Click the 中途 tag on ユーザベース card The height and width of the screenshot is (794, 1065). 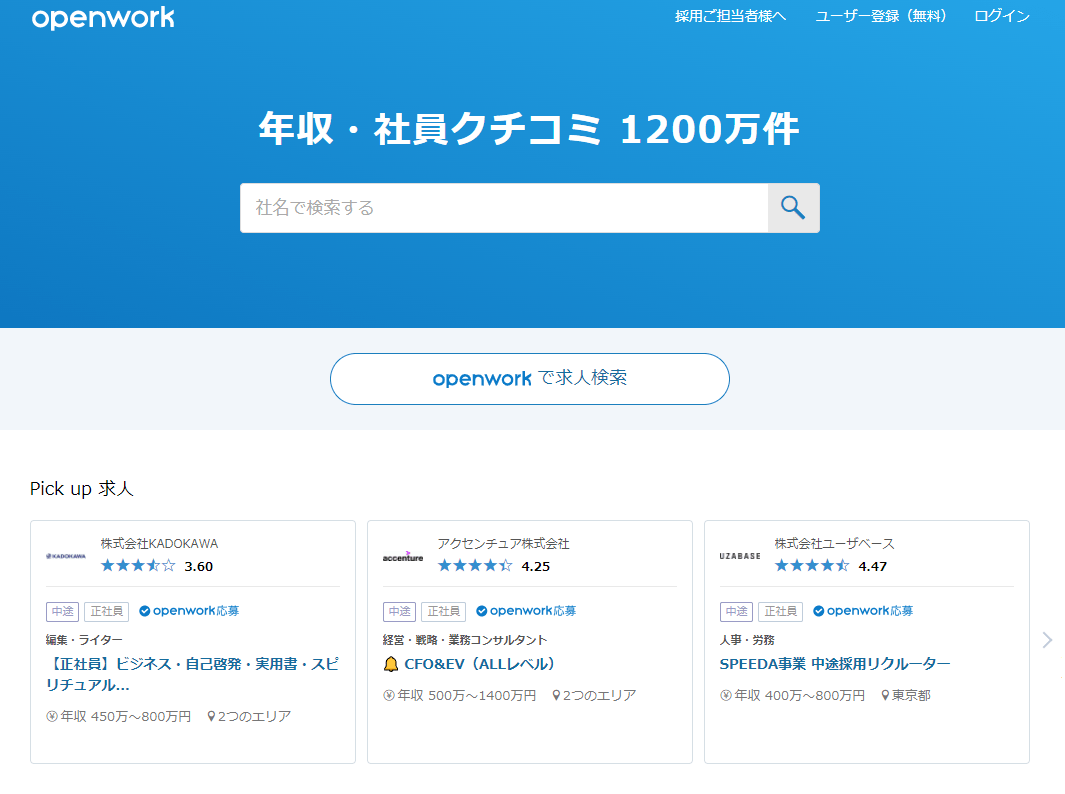(x=736, y=611)
